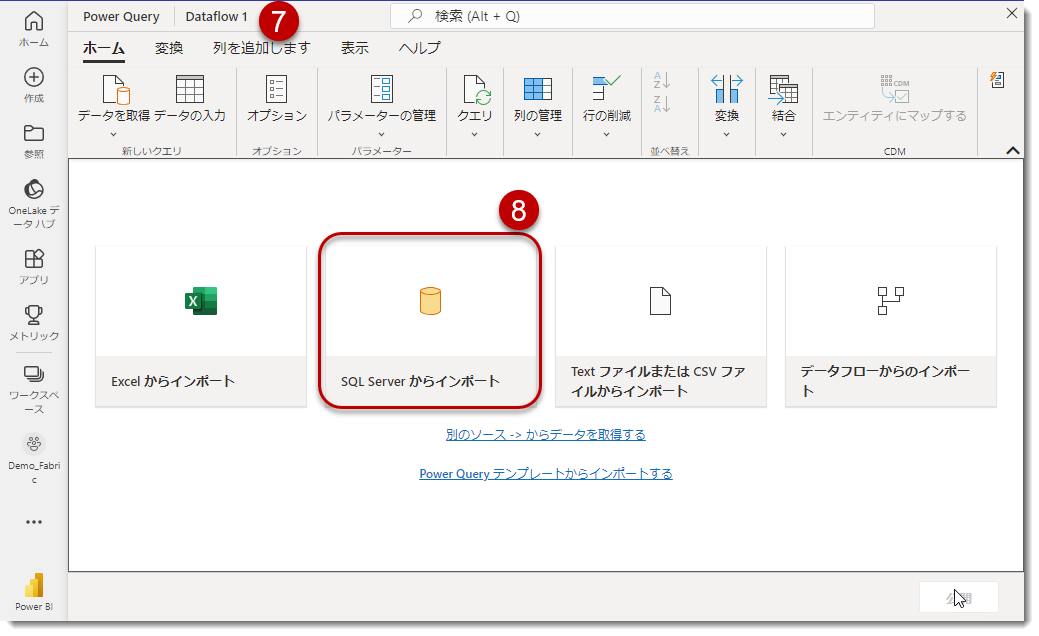Open the ホーム item in the left sidebar

[34, 29]
